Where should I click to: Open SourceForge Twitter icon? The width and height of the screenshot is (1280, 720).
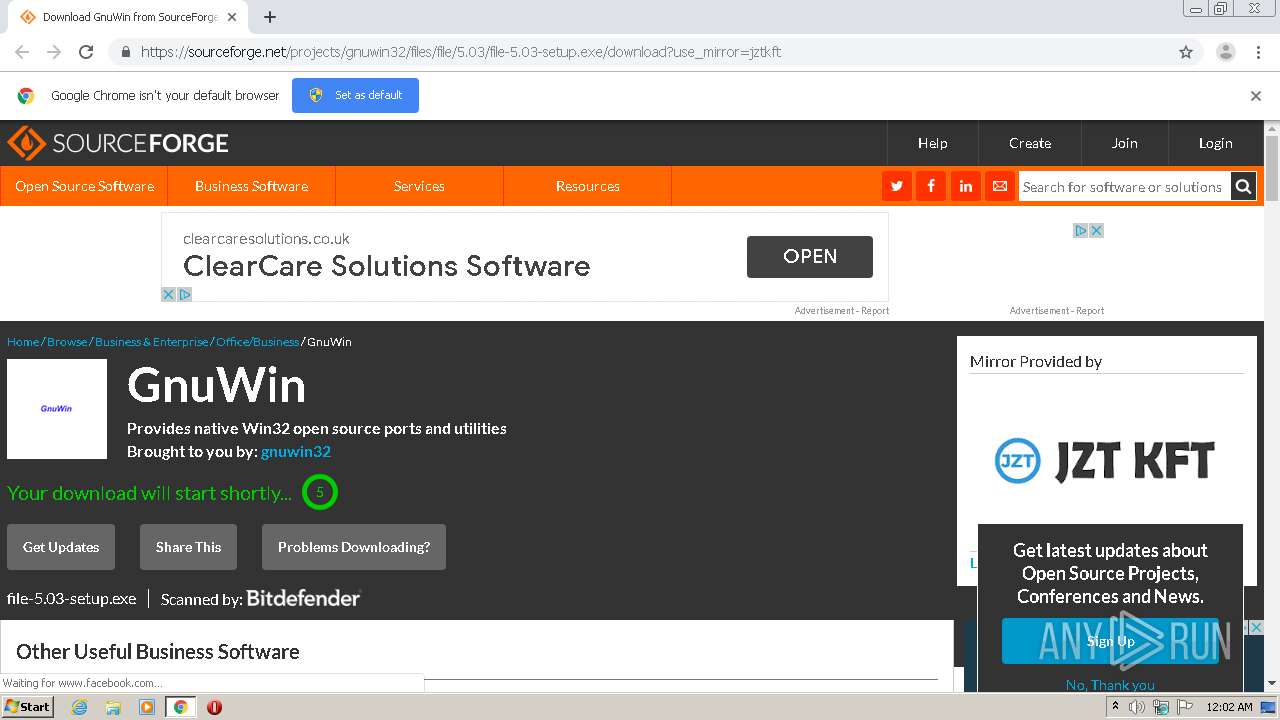pyautogui.click(x=897, y=186)
